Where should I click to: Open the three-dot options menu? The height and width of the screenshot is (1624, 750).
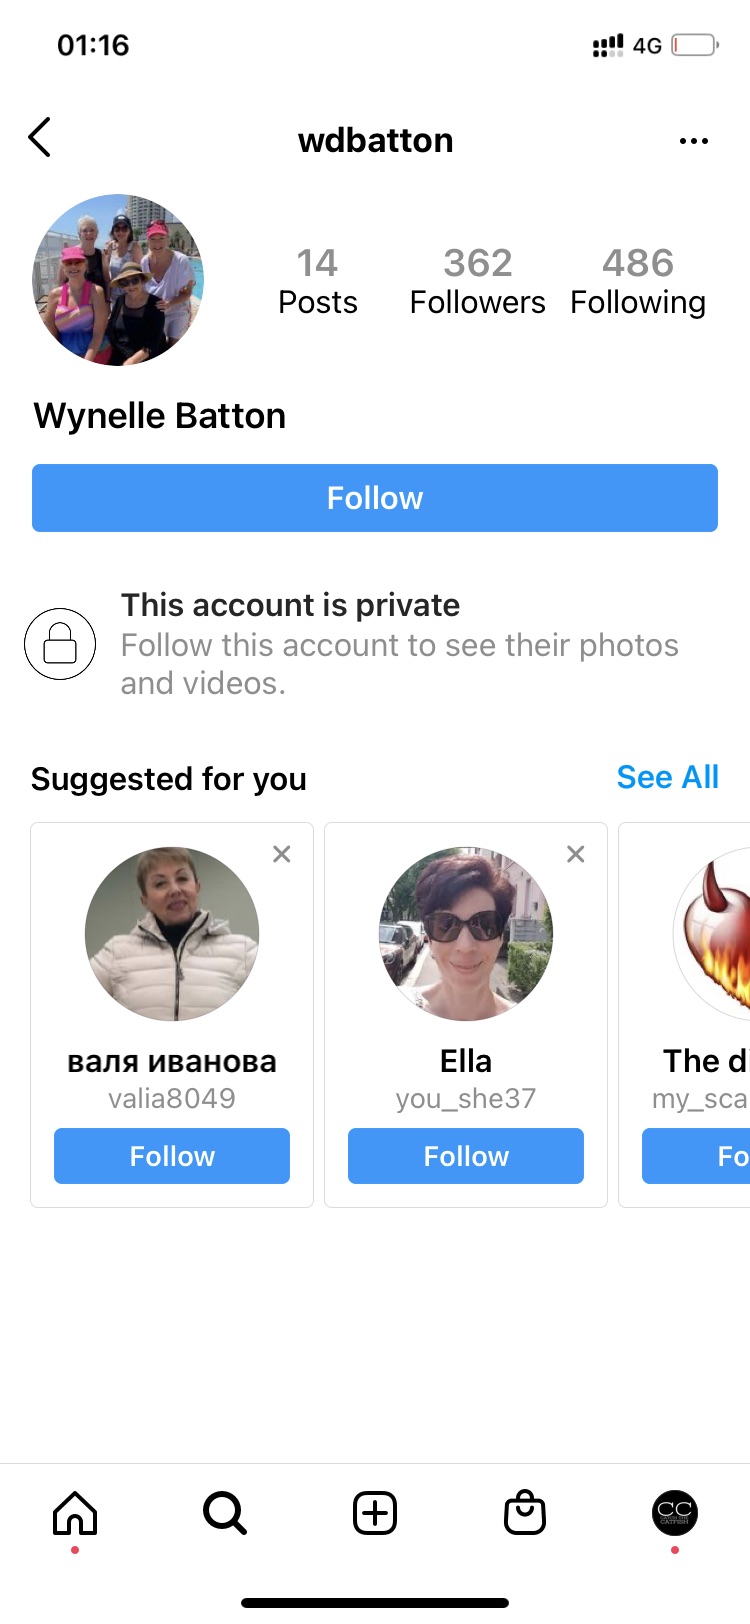tap(693, 141)
